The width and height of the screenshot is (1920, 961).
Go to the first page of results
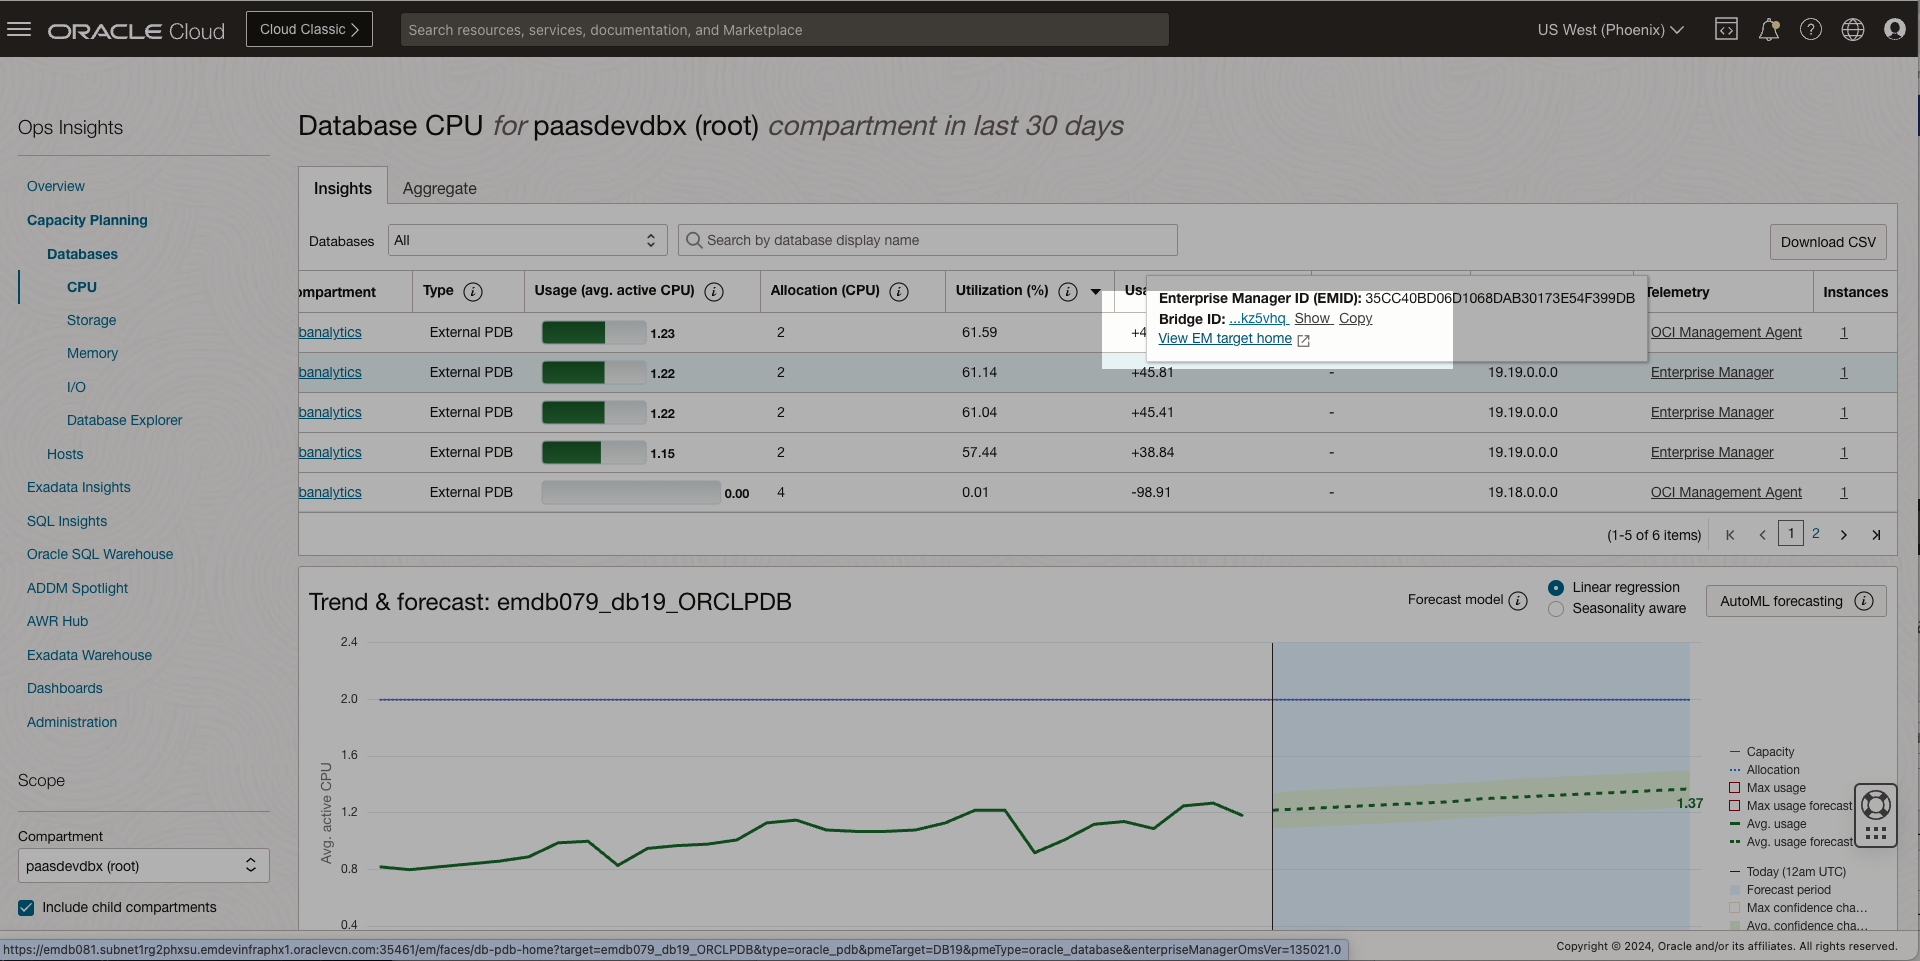click(1730, 535)
